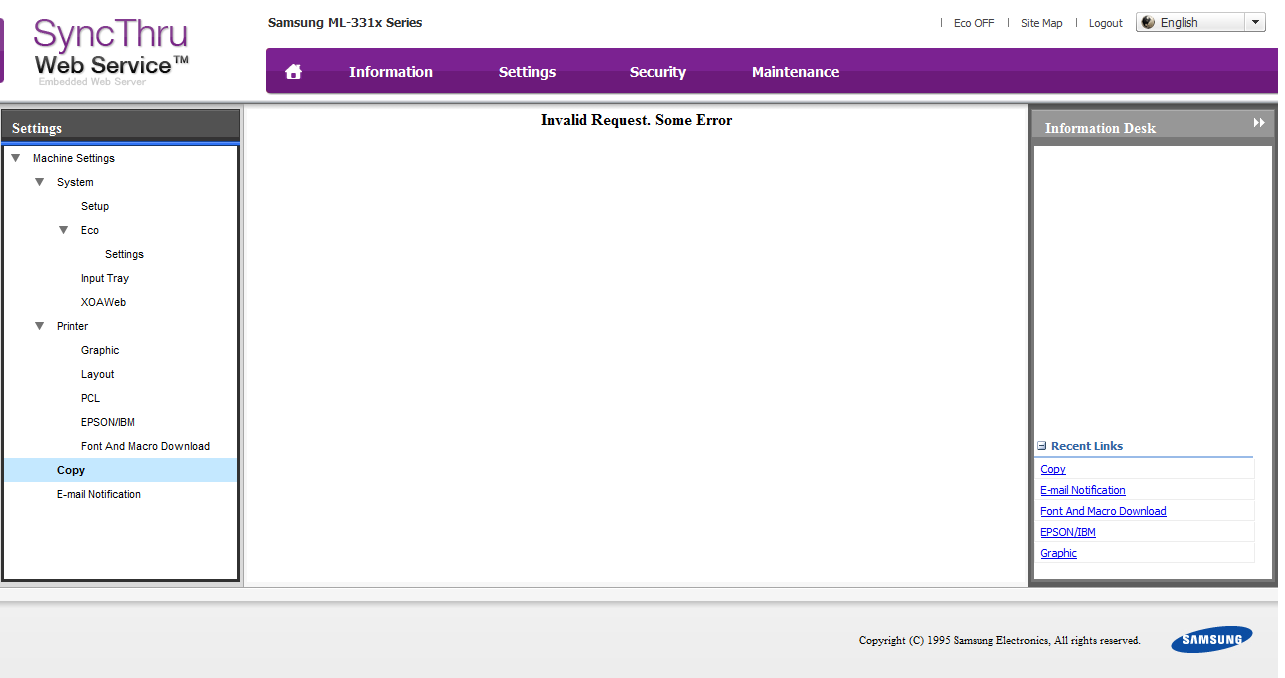Click the Logout link
The height and width of the screenshot is (678, 1285).
click(x=1105, y=23)
